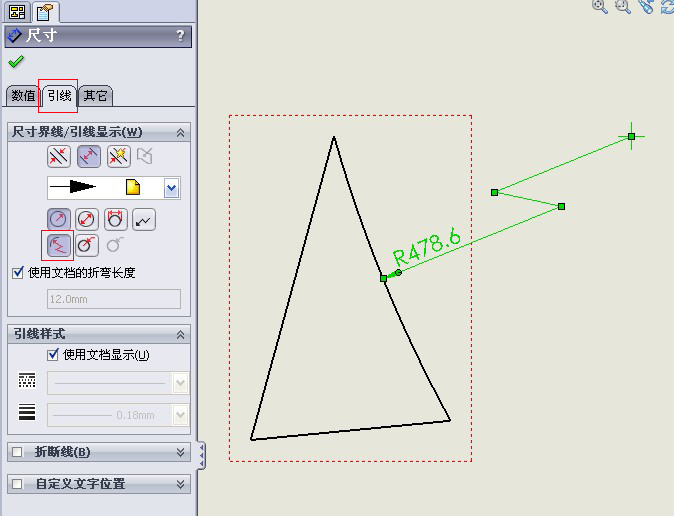Open the 数值 tab
This screenshot has height=516, width=674.
pyautogui.click(x=23, y=95)
